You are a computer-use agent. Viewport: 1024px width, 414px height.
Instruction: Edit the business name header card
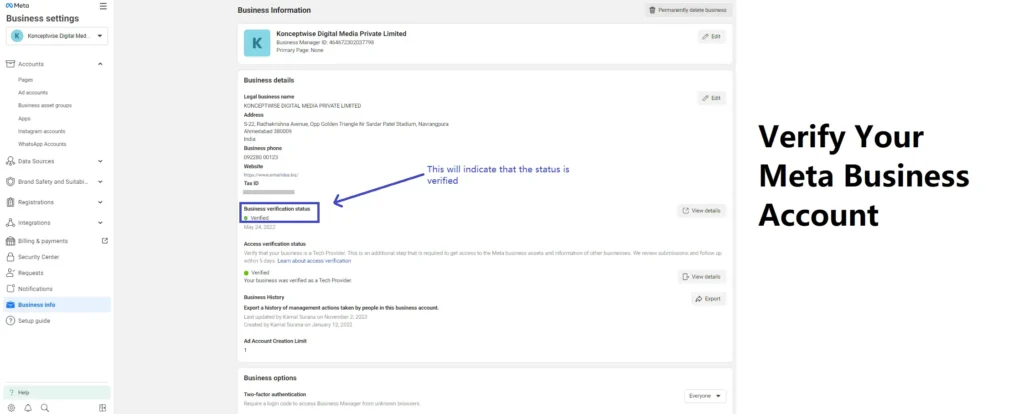tap(711, 37)
